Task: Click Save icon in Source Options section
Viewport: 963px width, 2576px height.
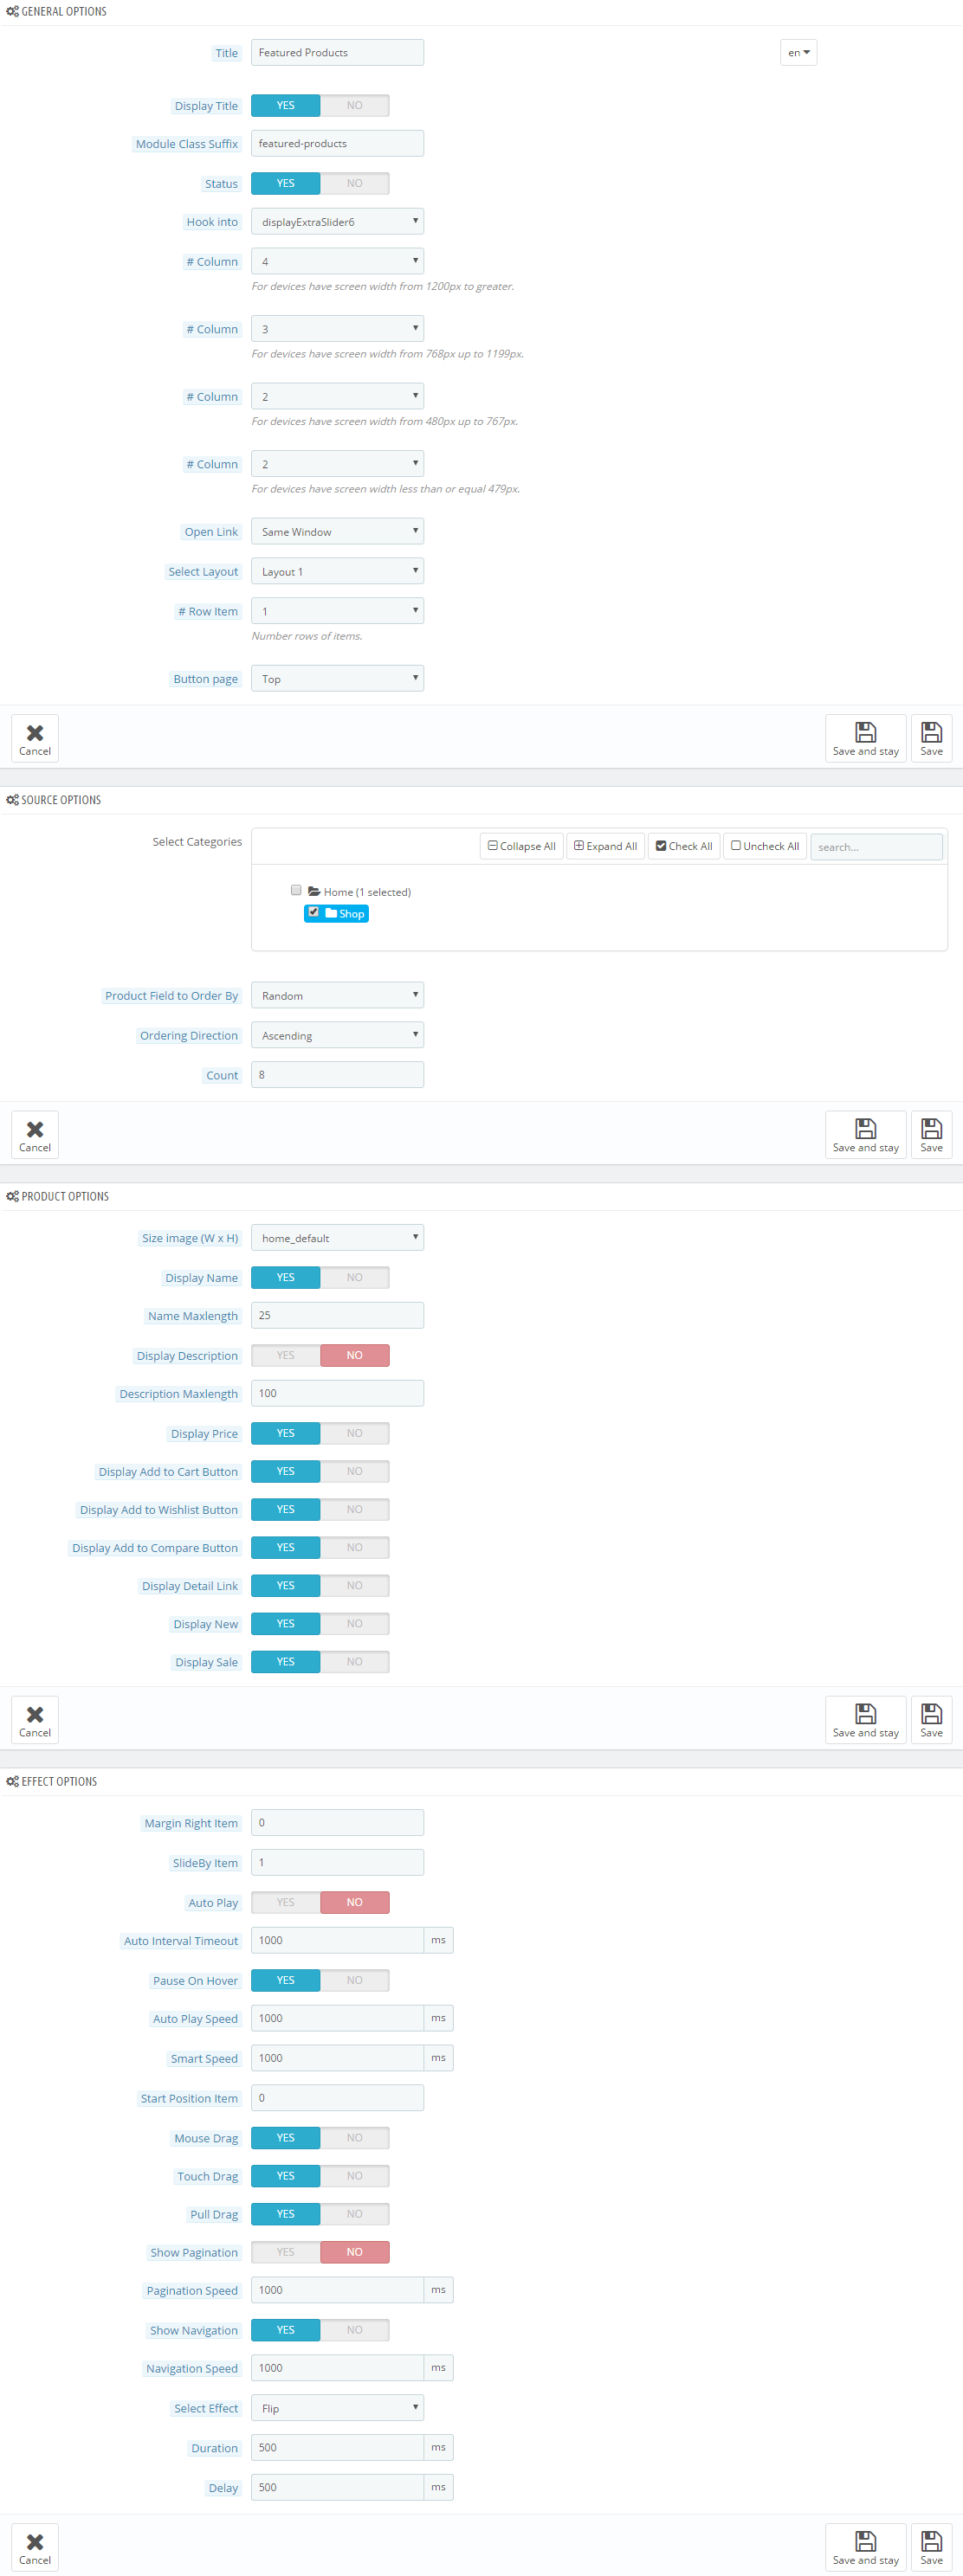Action: (x=931, y=1134)
